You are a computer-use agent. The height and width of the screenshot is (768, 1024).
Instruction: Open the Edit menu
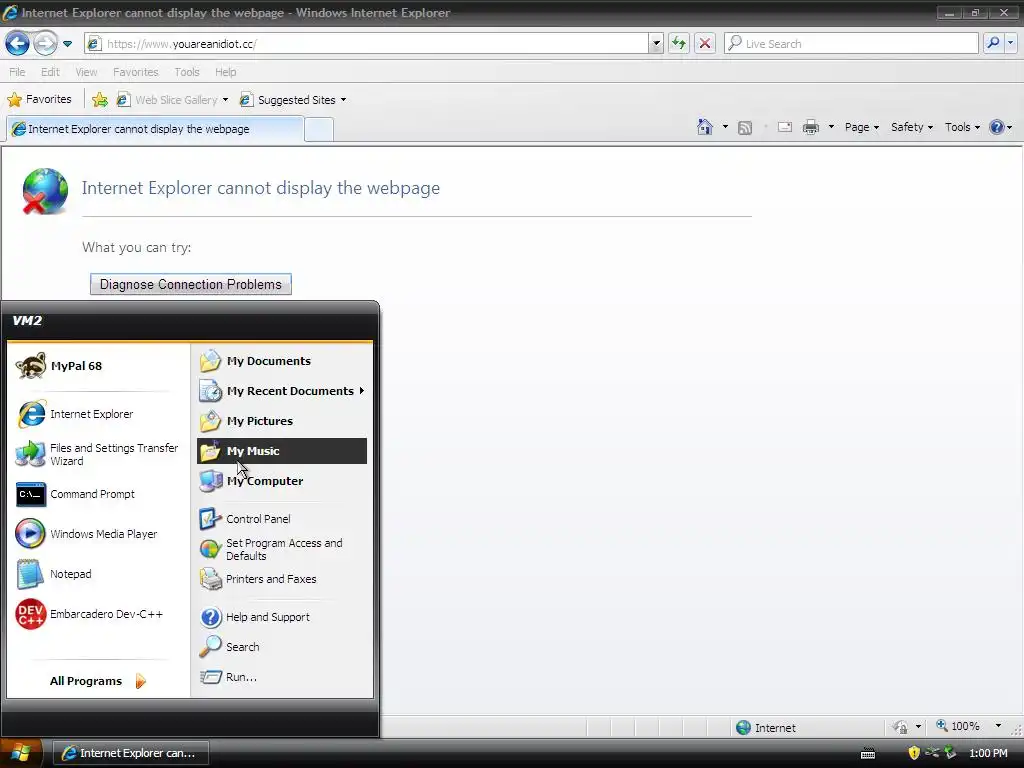coord(50,72)
